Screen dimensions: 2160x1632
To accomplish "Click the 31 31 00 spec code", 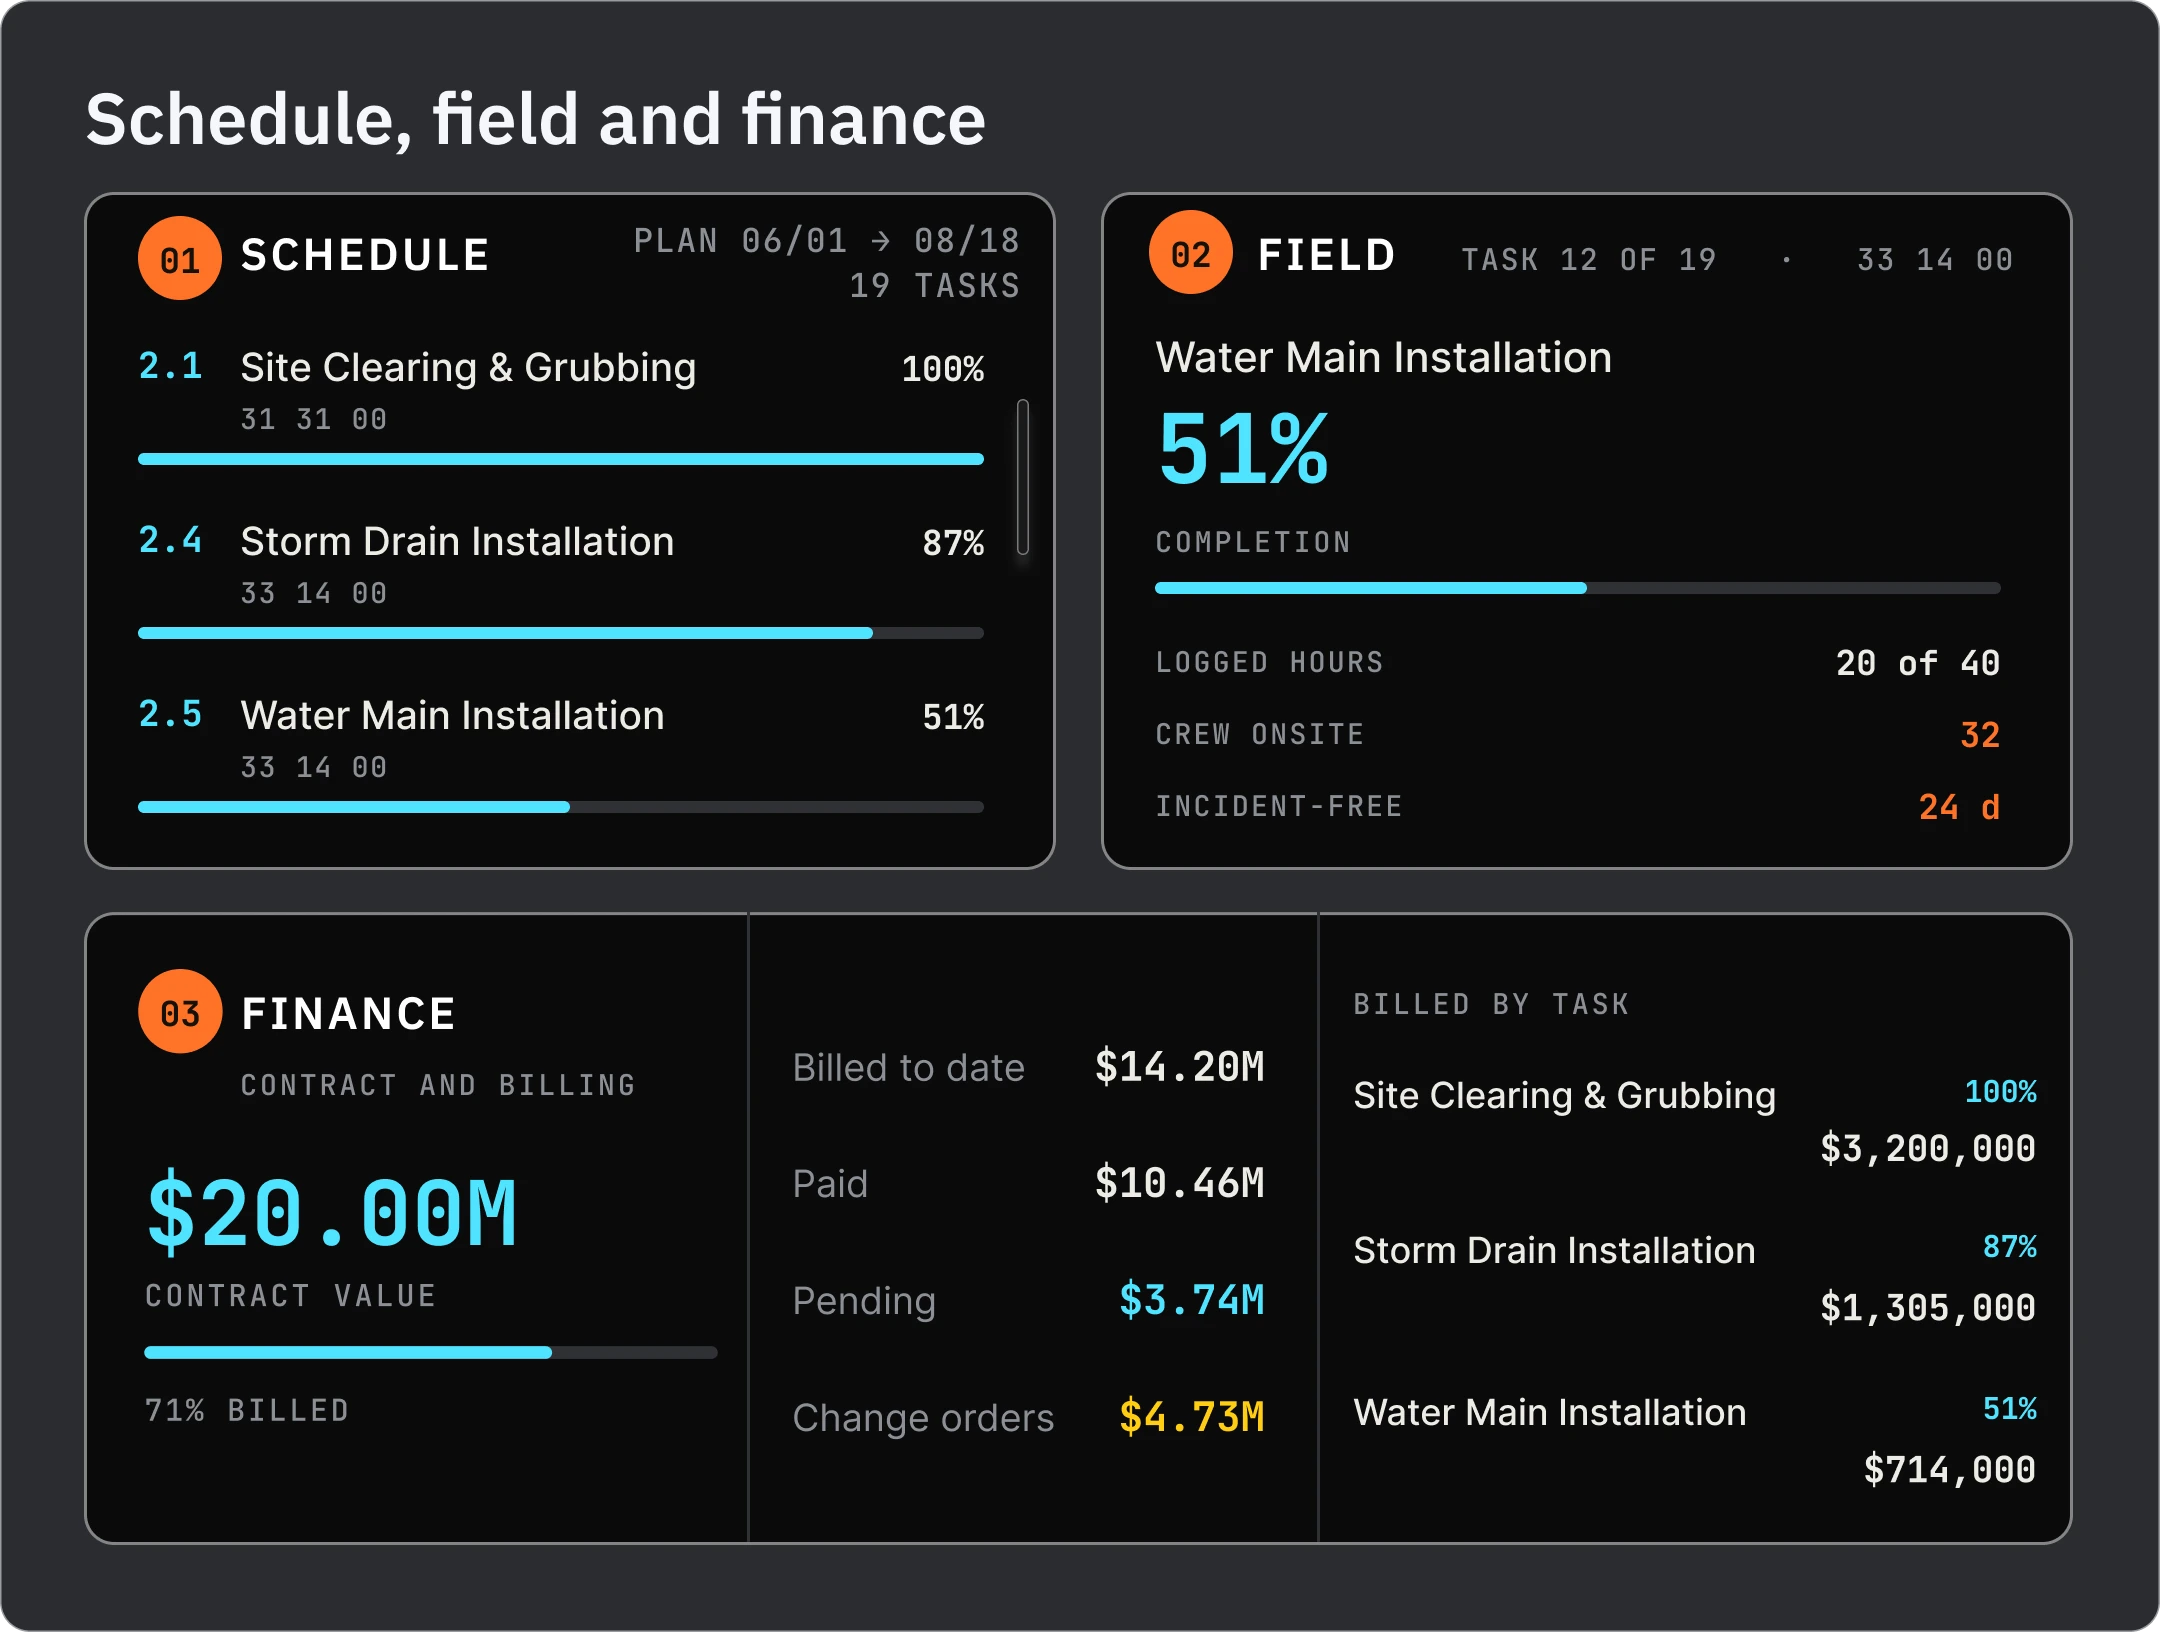I will pyautogui.click(x=313, y=419).
